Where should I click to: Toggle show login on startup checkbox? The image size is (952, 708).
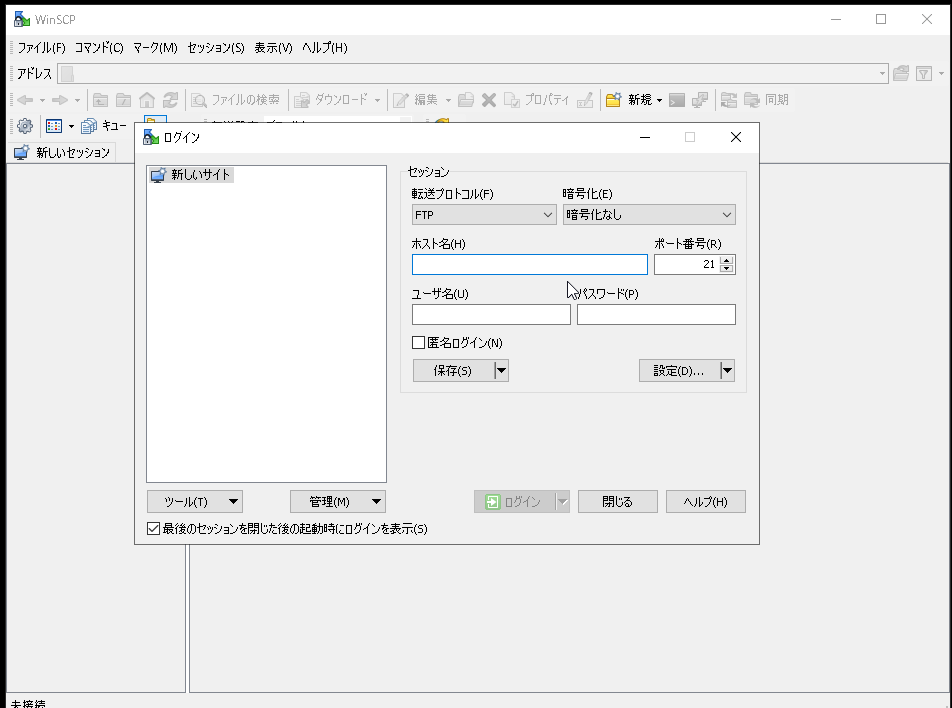coord(154,529)
